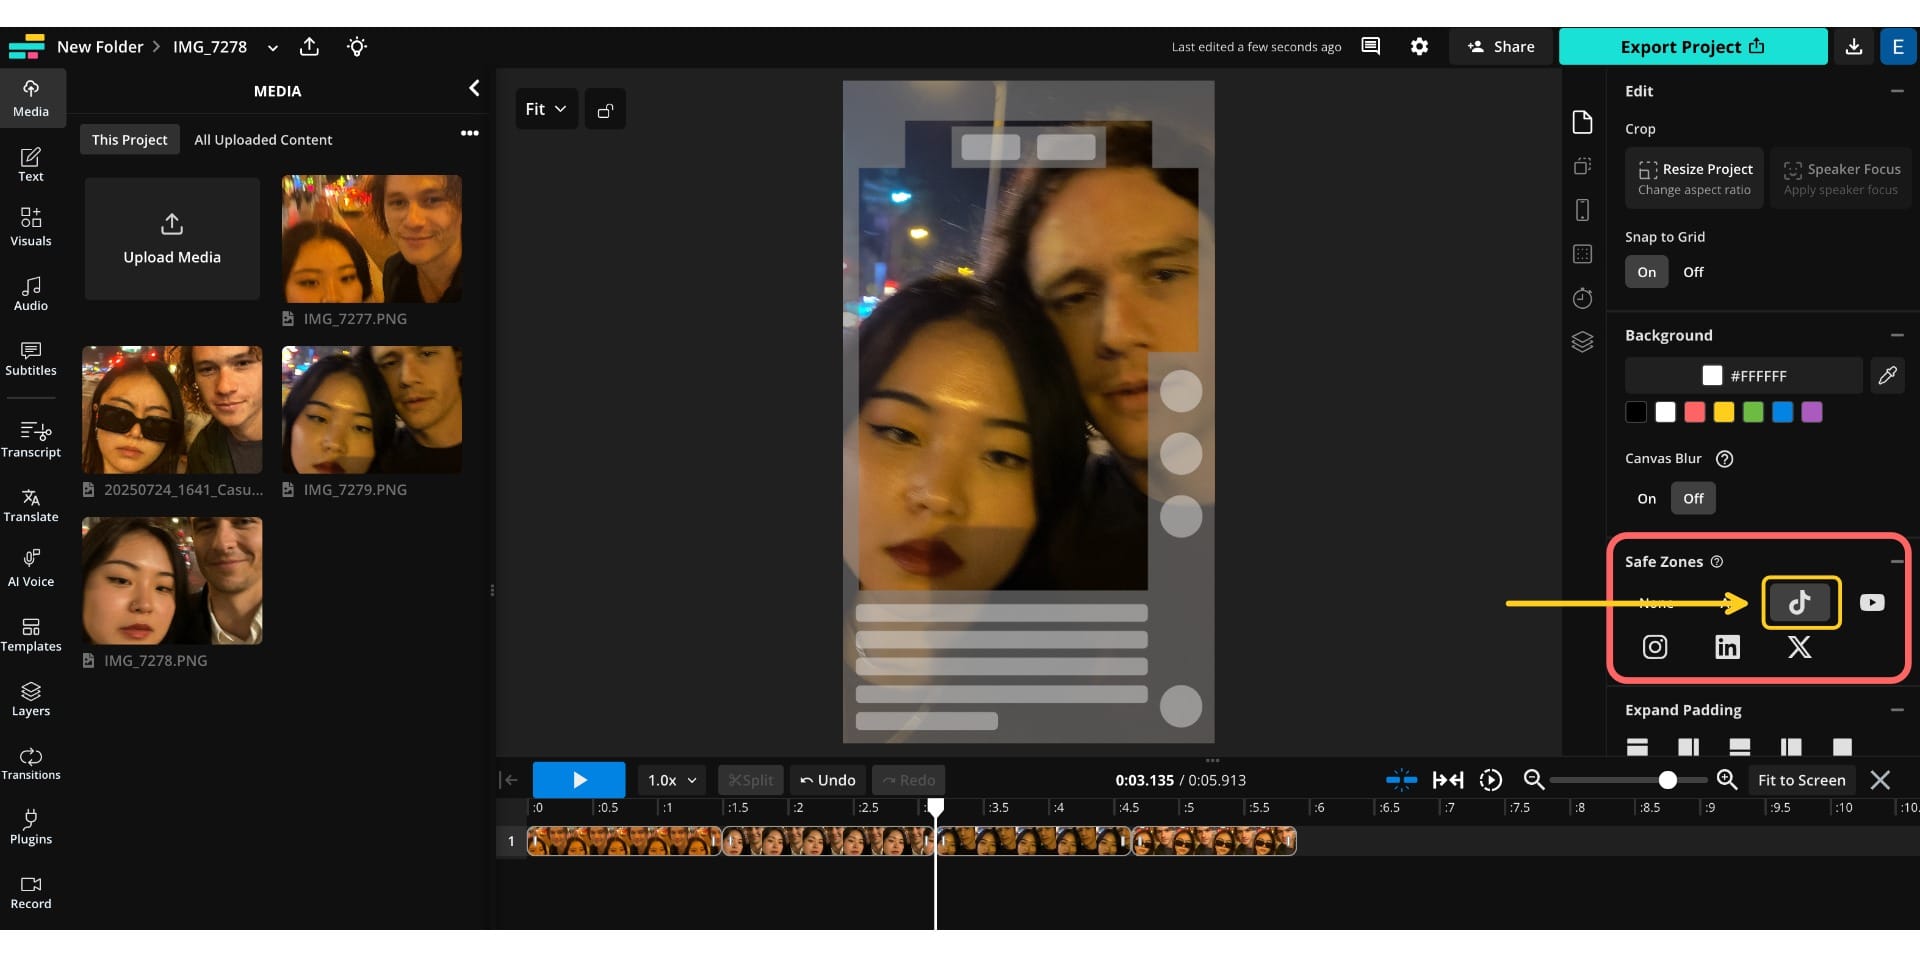The width and height of the screenshot is (1920, 957).
Task: Click the Export Project button
Action: (1692, 47)
